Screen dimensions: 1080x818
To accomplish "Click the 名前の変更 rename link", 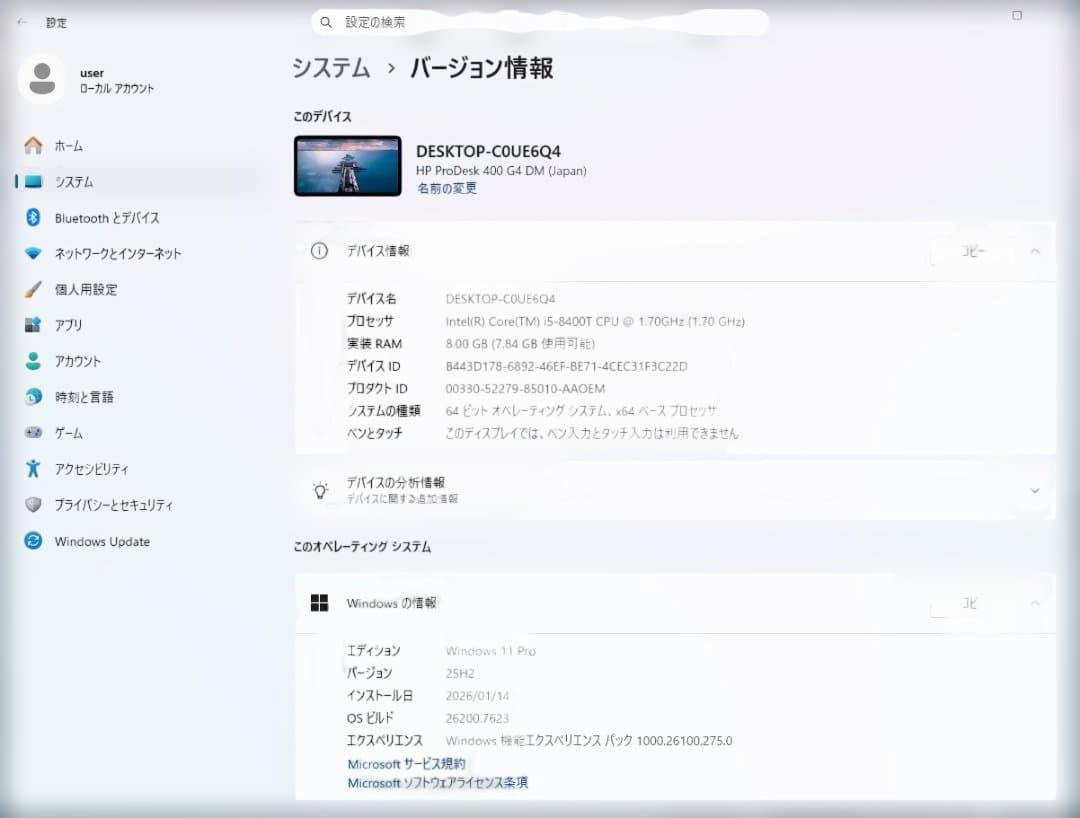I will (446, 188).
